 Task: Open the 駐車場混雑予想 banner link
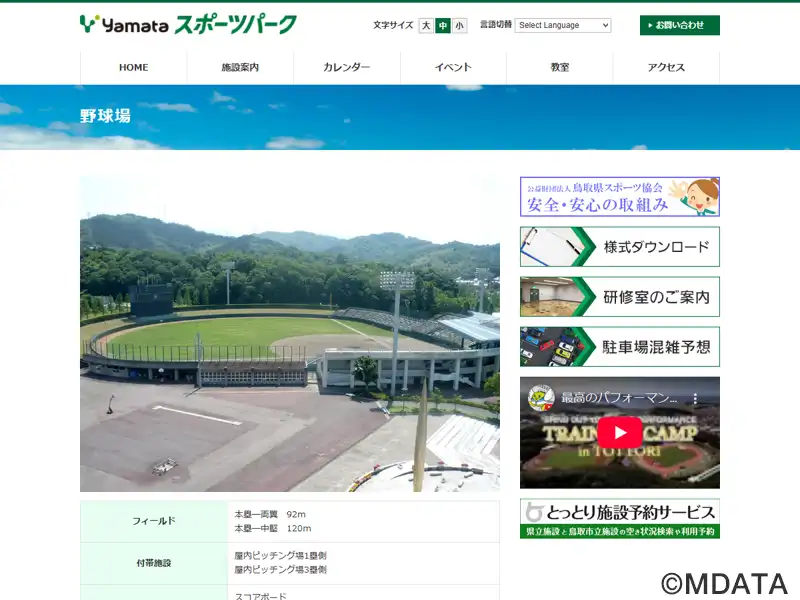620,347
